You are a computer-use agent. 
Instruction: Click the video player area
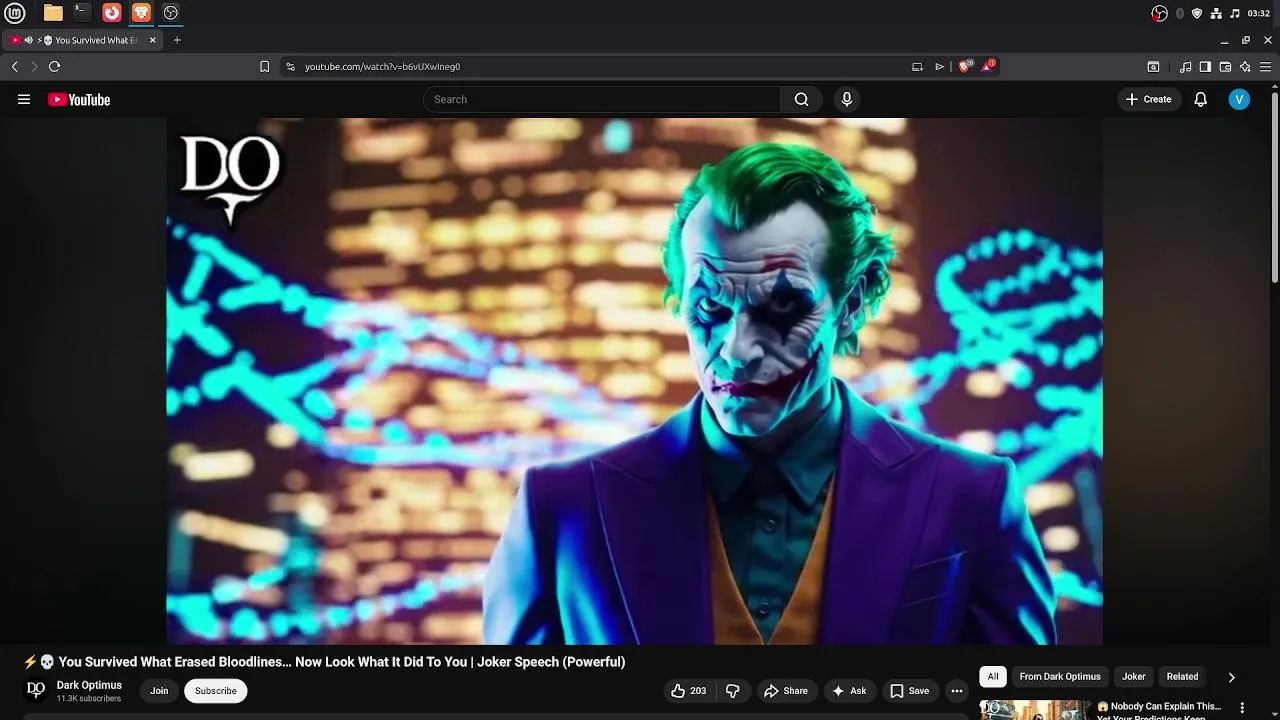[634, 381]
